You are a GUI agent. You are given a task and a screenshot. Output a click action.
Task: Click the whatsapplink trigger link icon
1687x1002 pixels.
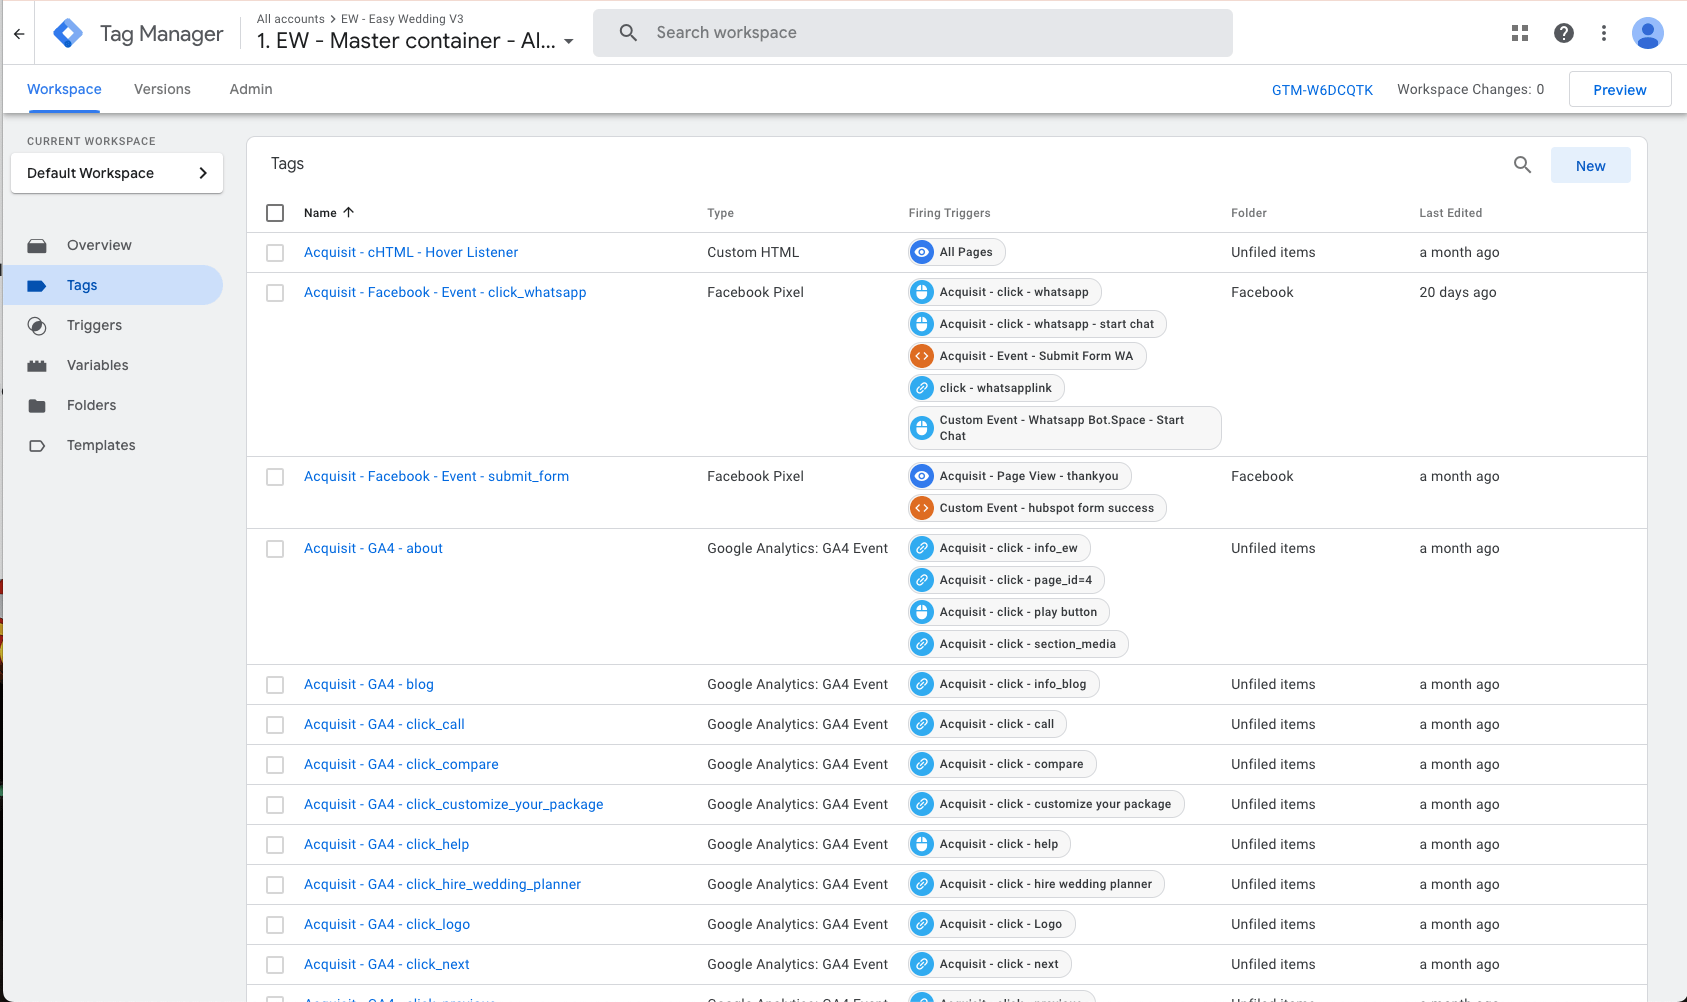pos(922,388)
